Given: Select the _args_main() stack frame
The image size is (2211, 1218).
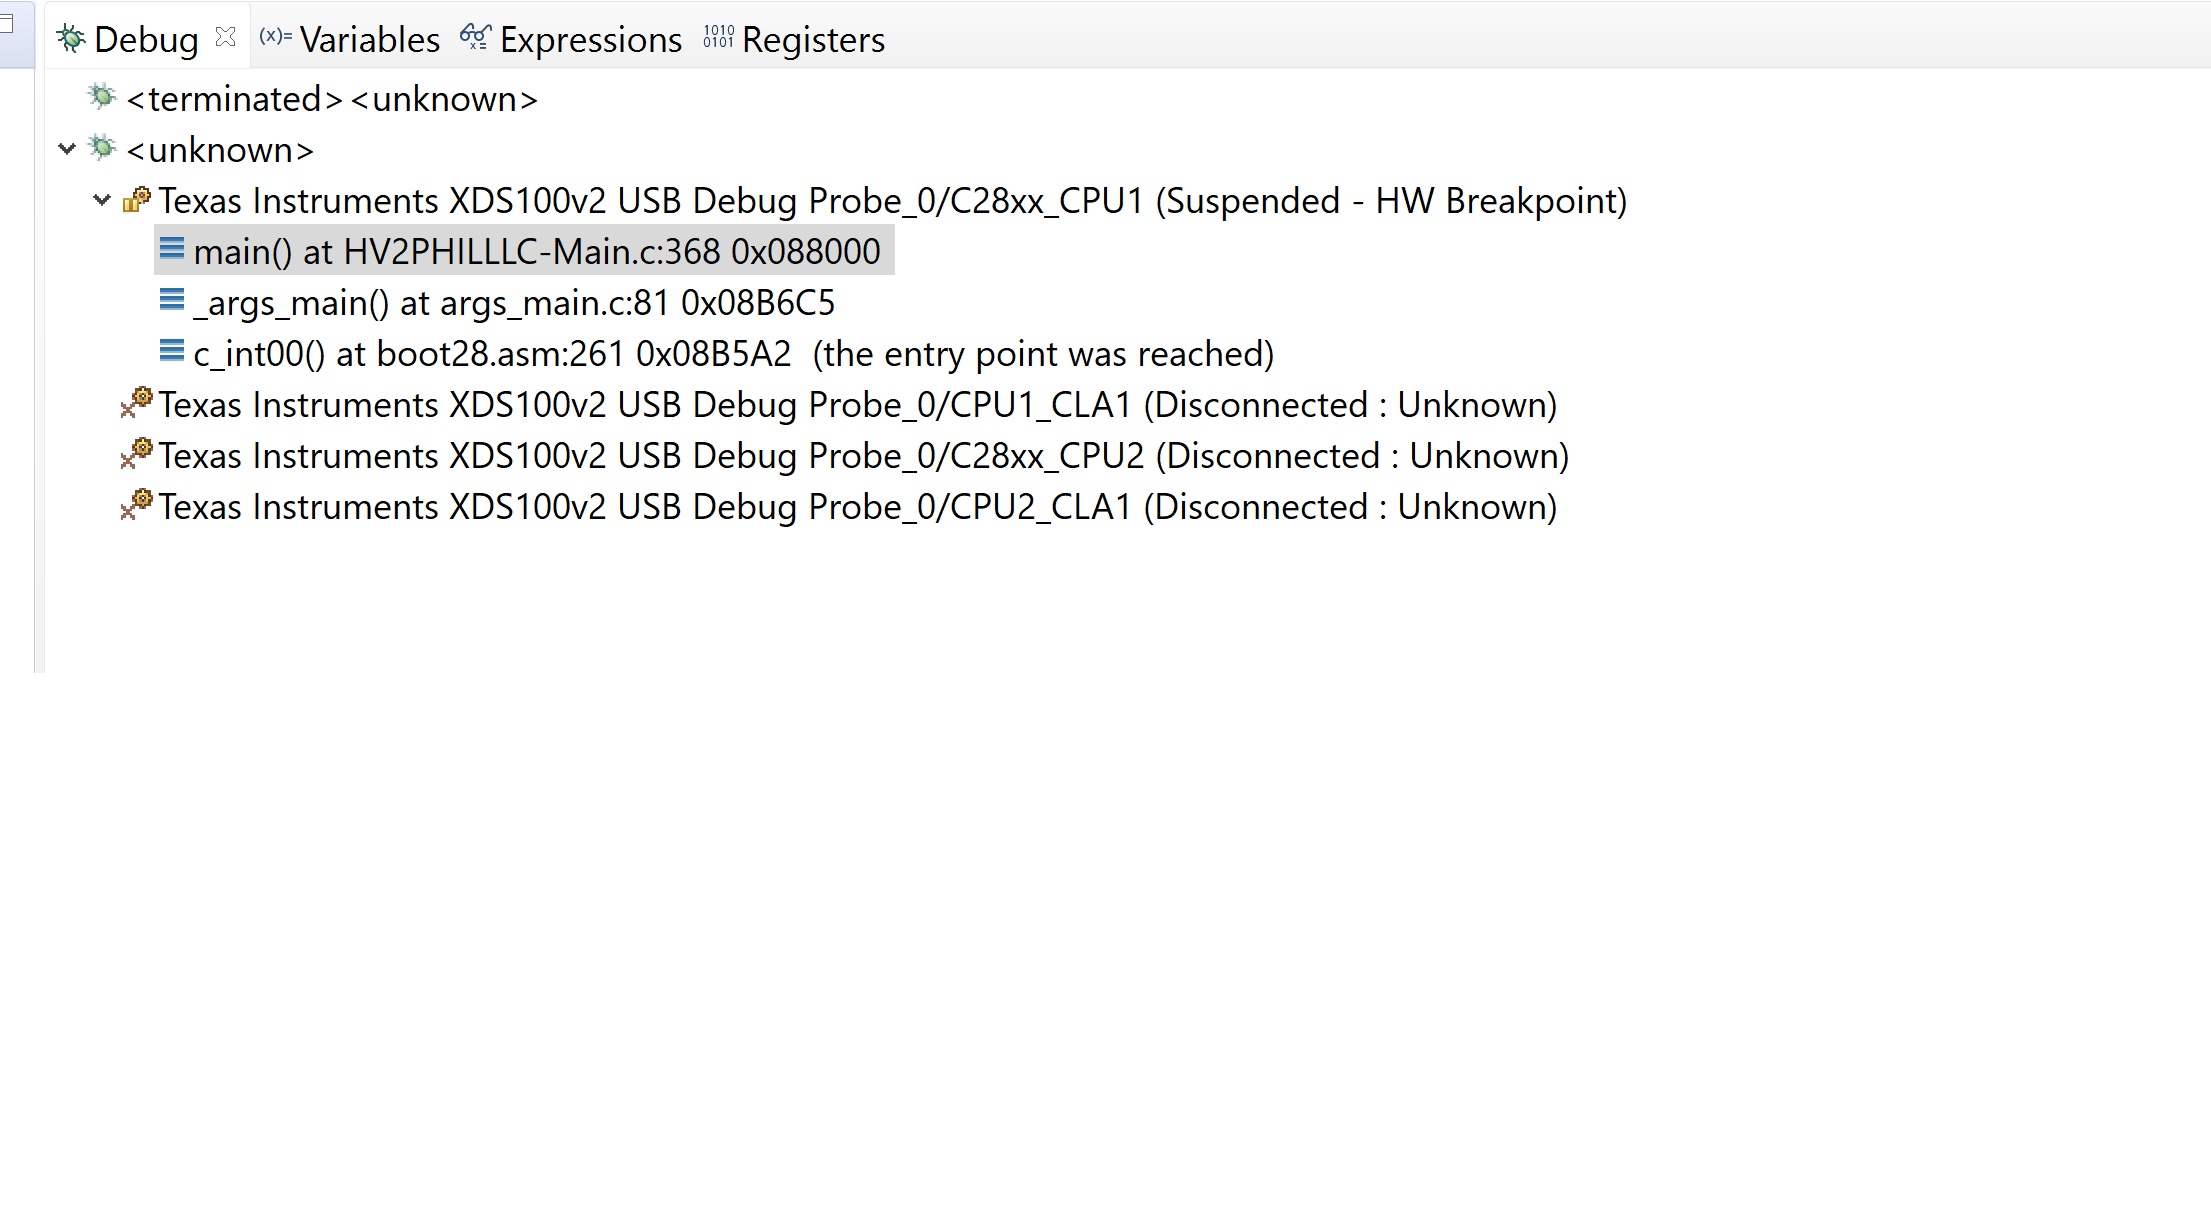Looking at the screenshot, I should tap(514, 303).
